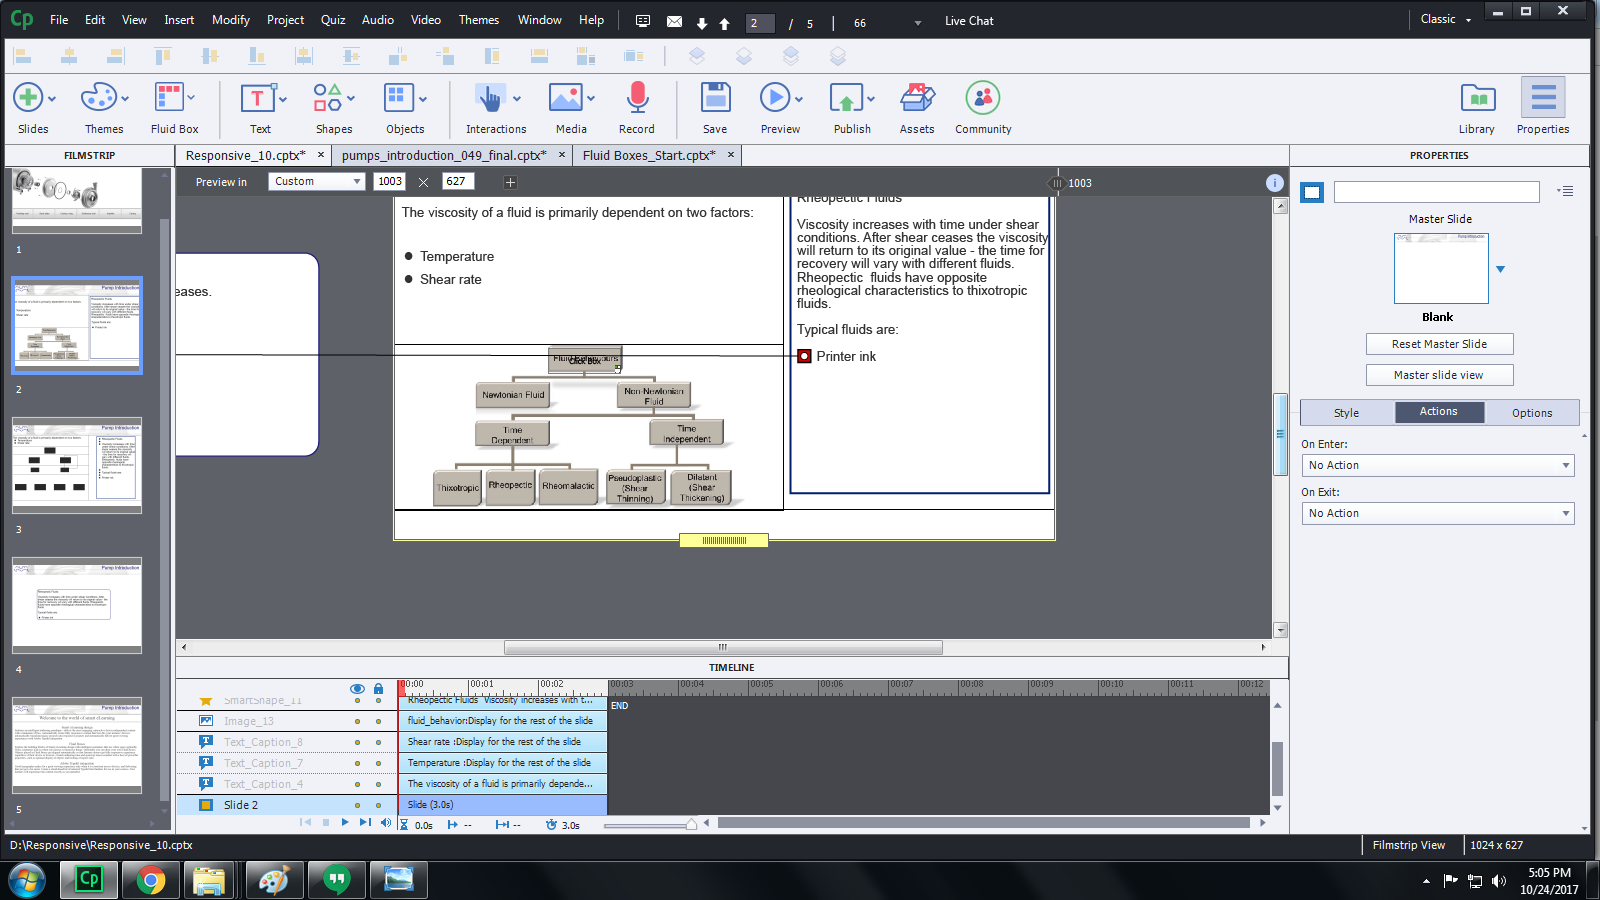Click the Publish icon
The height and width of the screenshot is (900, 1600).
pos(847,99)
